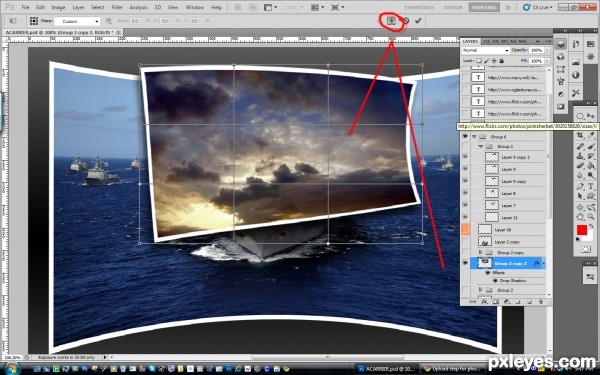Open the Analysis menu

(x=139, y=7)
